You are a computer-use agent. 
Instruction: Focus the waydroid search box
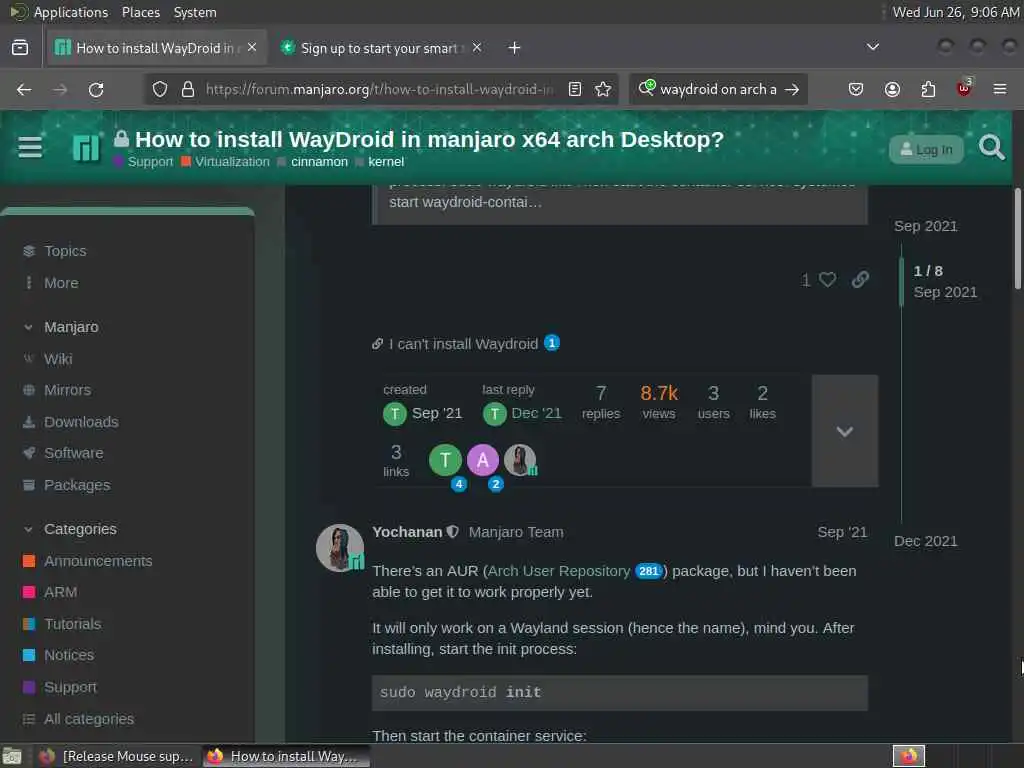[718, 89]
